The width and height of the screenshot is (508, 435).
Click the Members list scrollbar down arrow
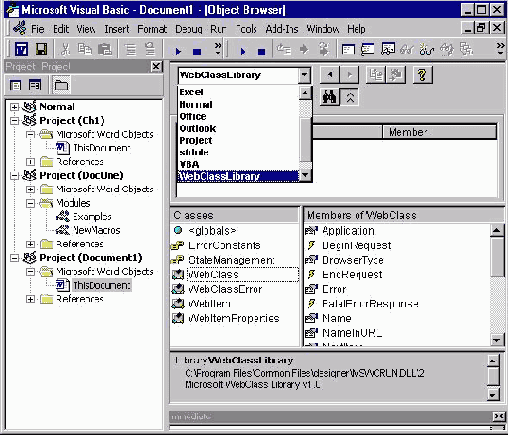pos(496,340)
